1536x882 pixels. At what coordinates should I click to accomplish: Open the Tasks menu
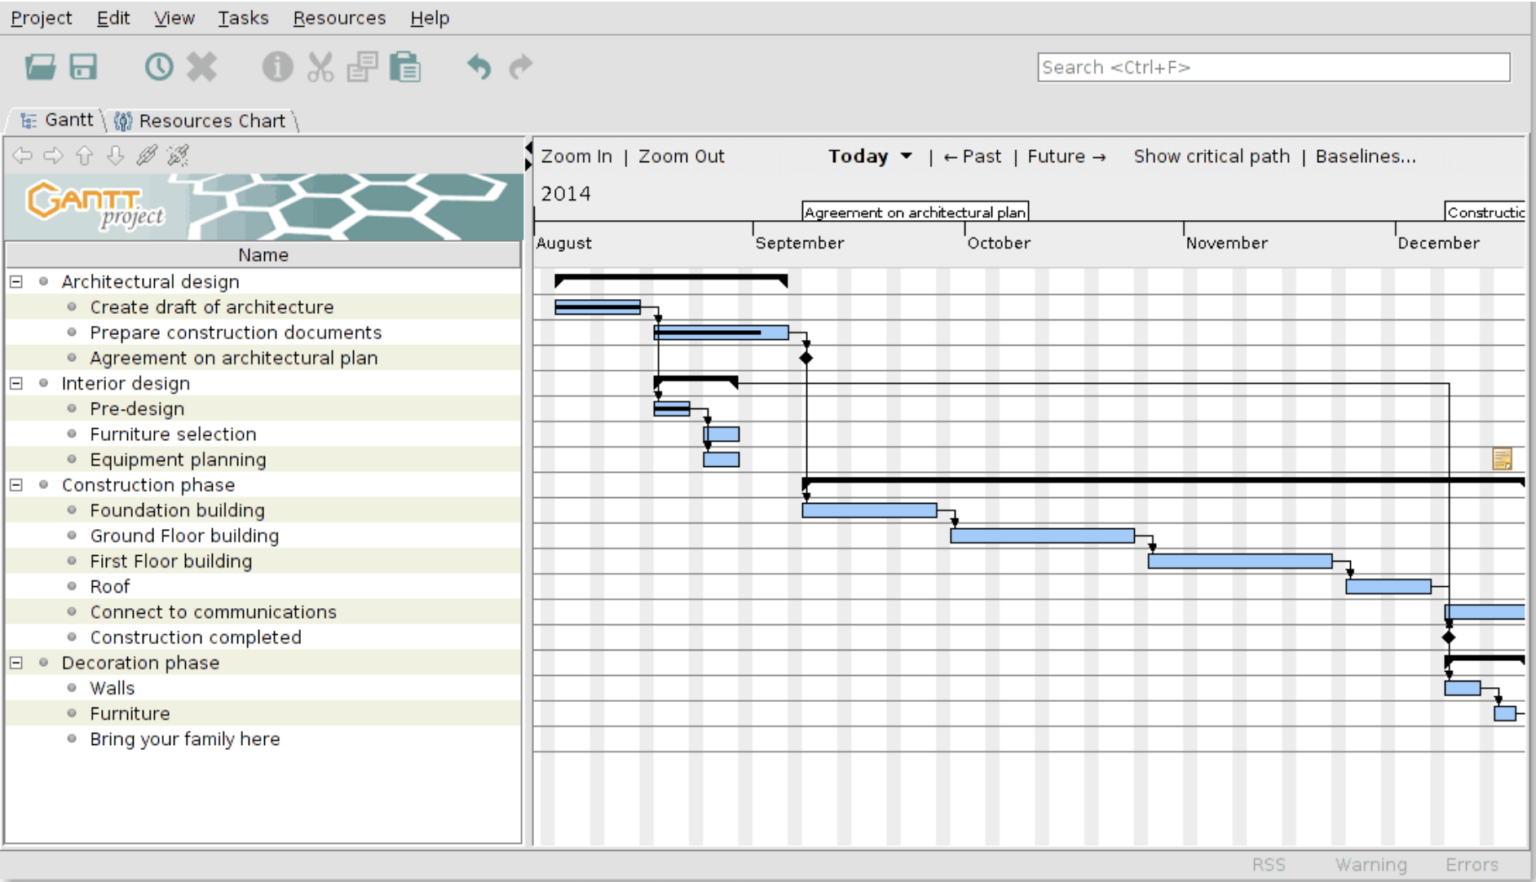pyautogui.click(x=243, y=17)
